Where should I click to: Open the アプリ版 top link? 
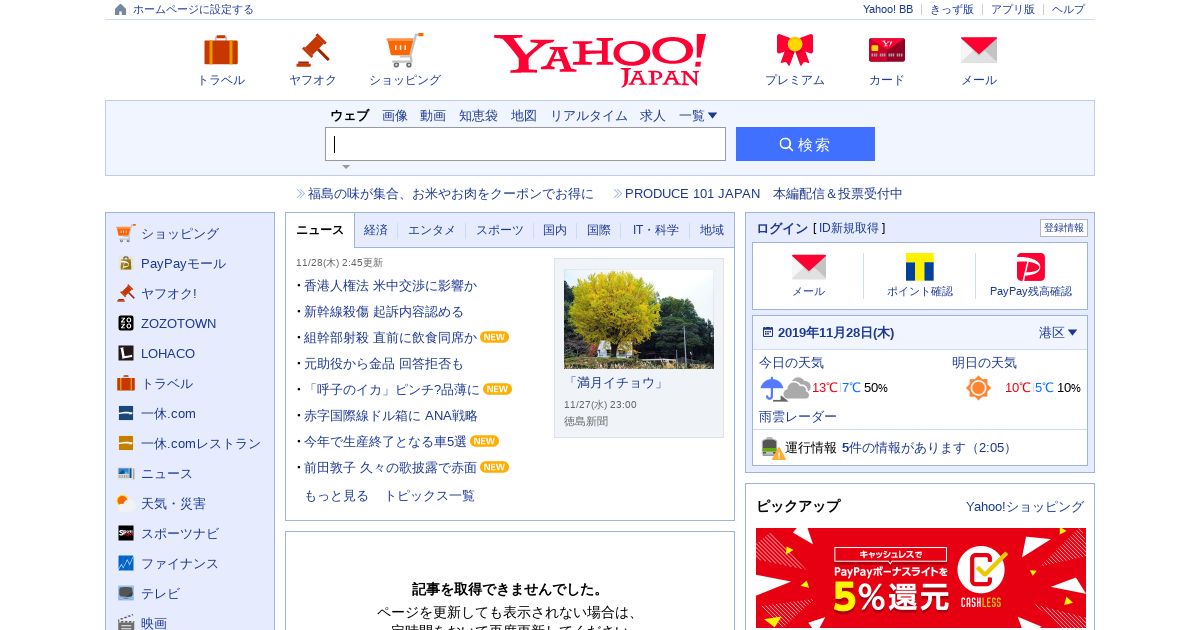1013,9
